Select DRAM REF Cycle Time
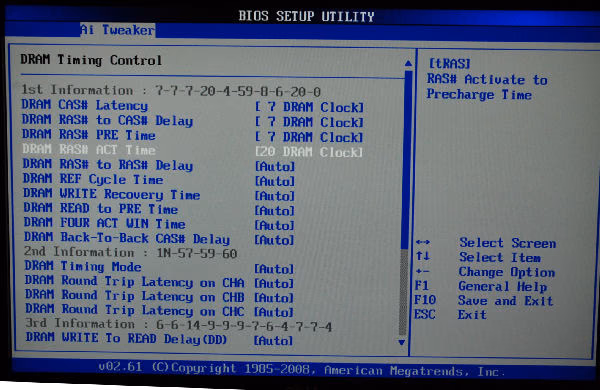Viewport: 600px width, 390px height. (x=93, y=179)
